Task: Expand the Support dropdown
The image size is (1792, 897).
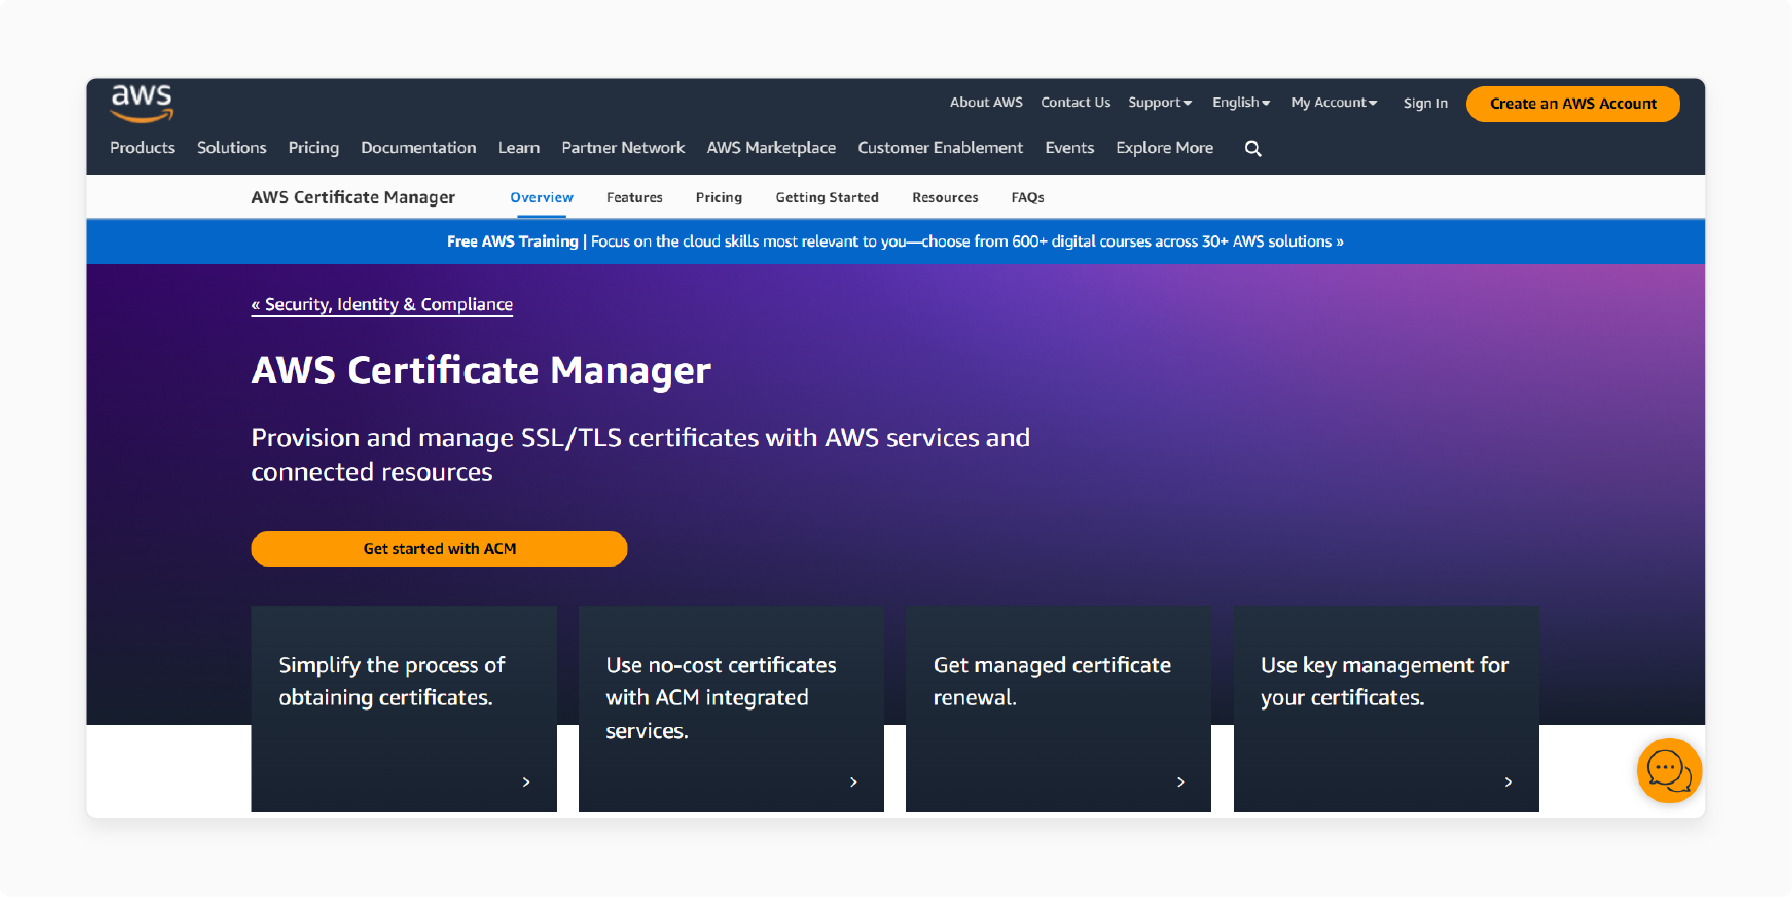Action: click(1160, 103)
